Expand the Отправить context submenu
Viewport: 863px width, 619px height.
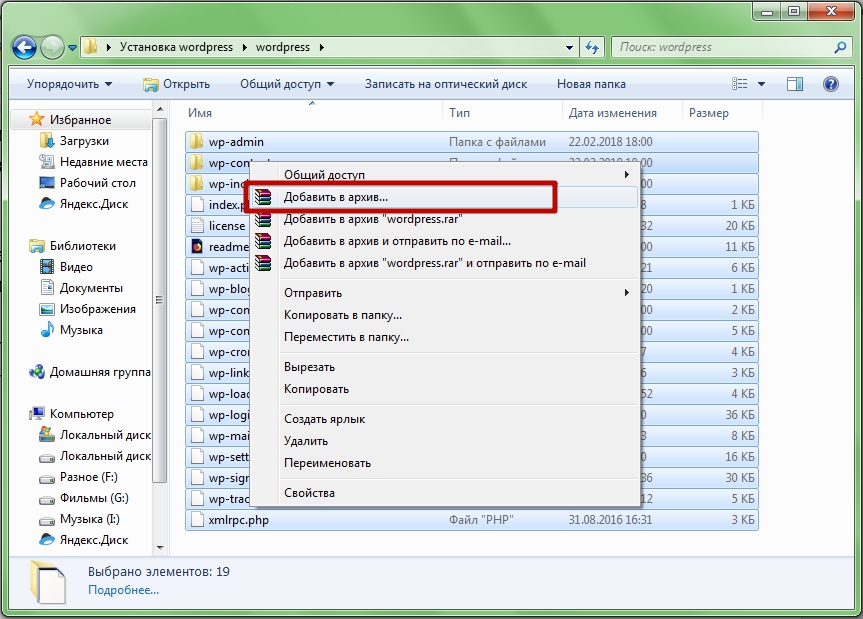[444, 293]
